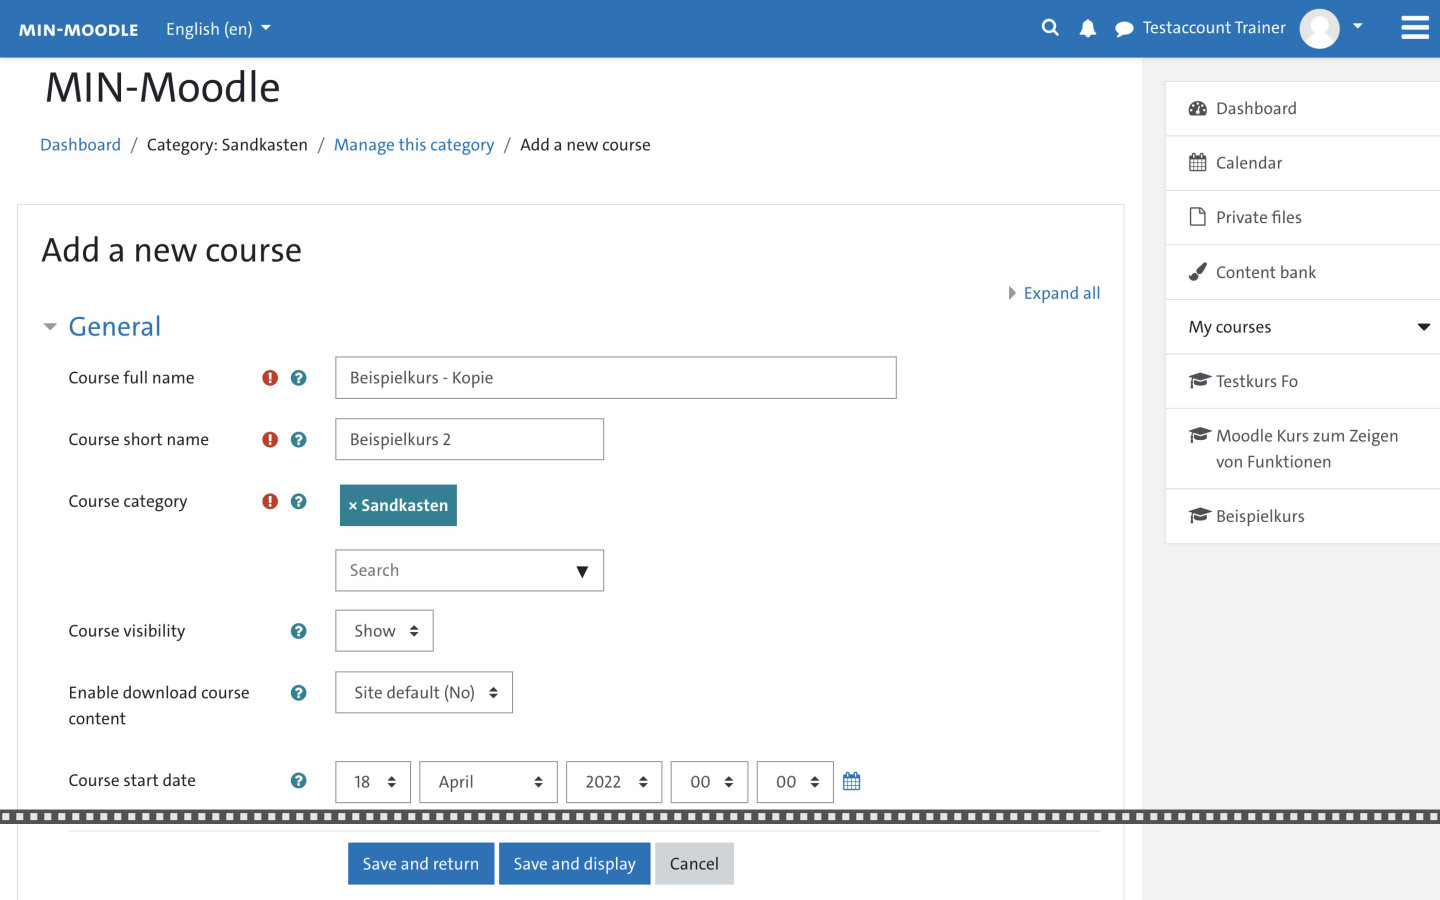1440x900 pixels.
Task: Click required icon next to Course full name
Action: [270, 378]
